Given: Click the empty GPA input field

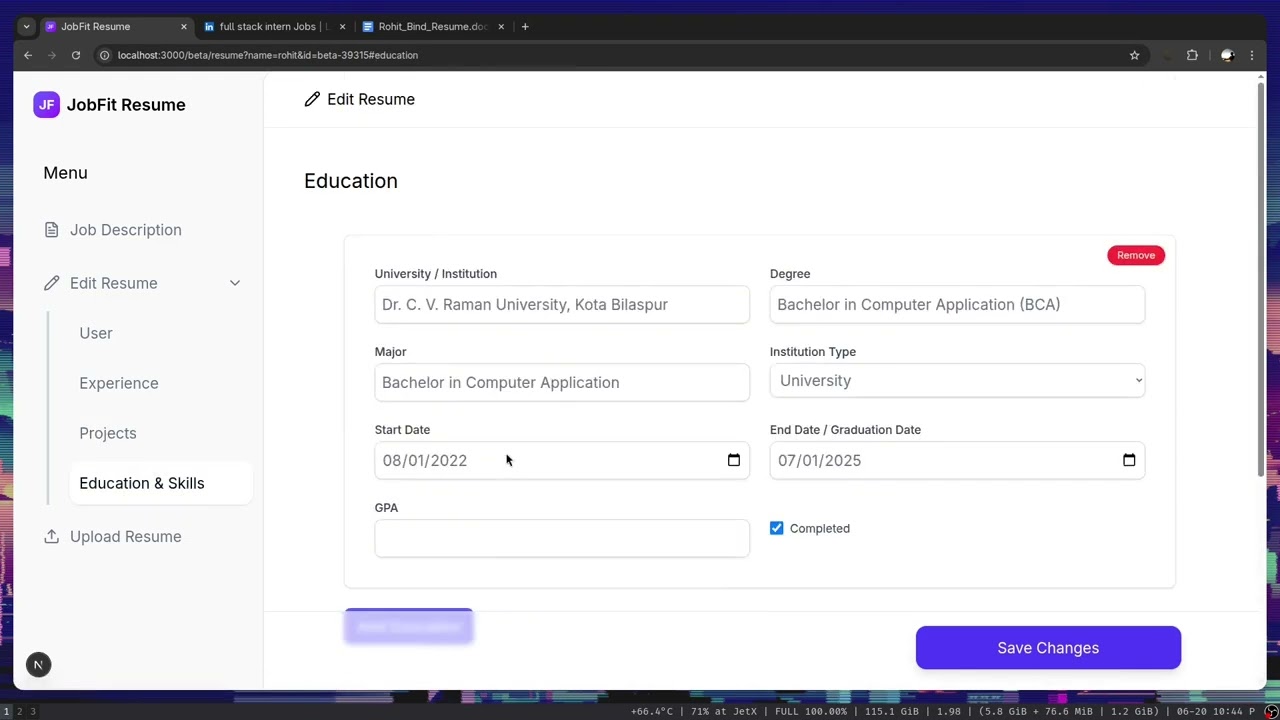Looking at the screenshot, I should (562, 538).
